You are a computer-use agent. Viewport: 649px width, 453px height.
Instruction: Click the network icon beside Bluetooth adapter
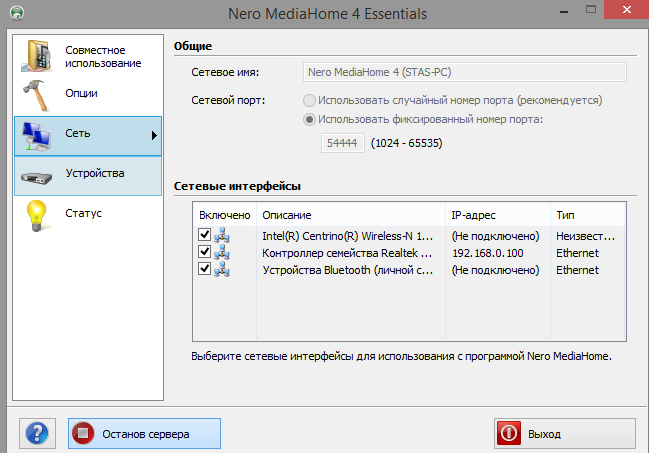[x=222, y=270]
